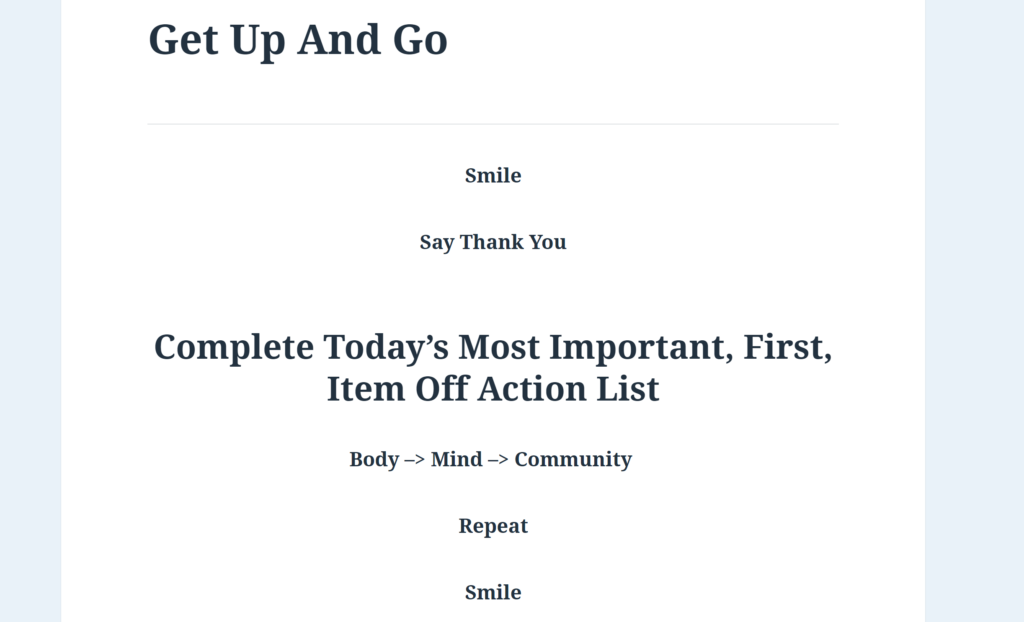Click the arrow between Mind and Community
The height and width of the screenshot is (622, 1024).
click(x=498, y=460)
